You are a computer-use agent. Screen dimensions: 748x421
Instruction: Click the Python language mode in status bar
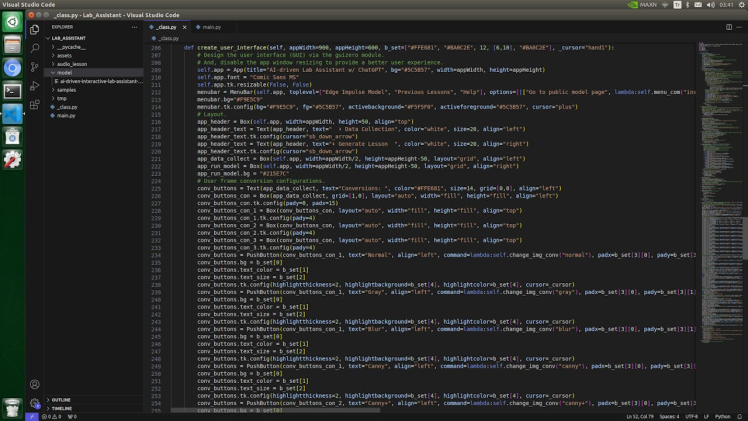click(723, 416)
